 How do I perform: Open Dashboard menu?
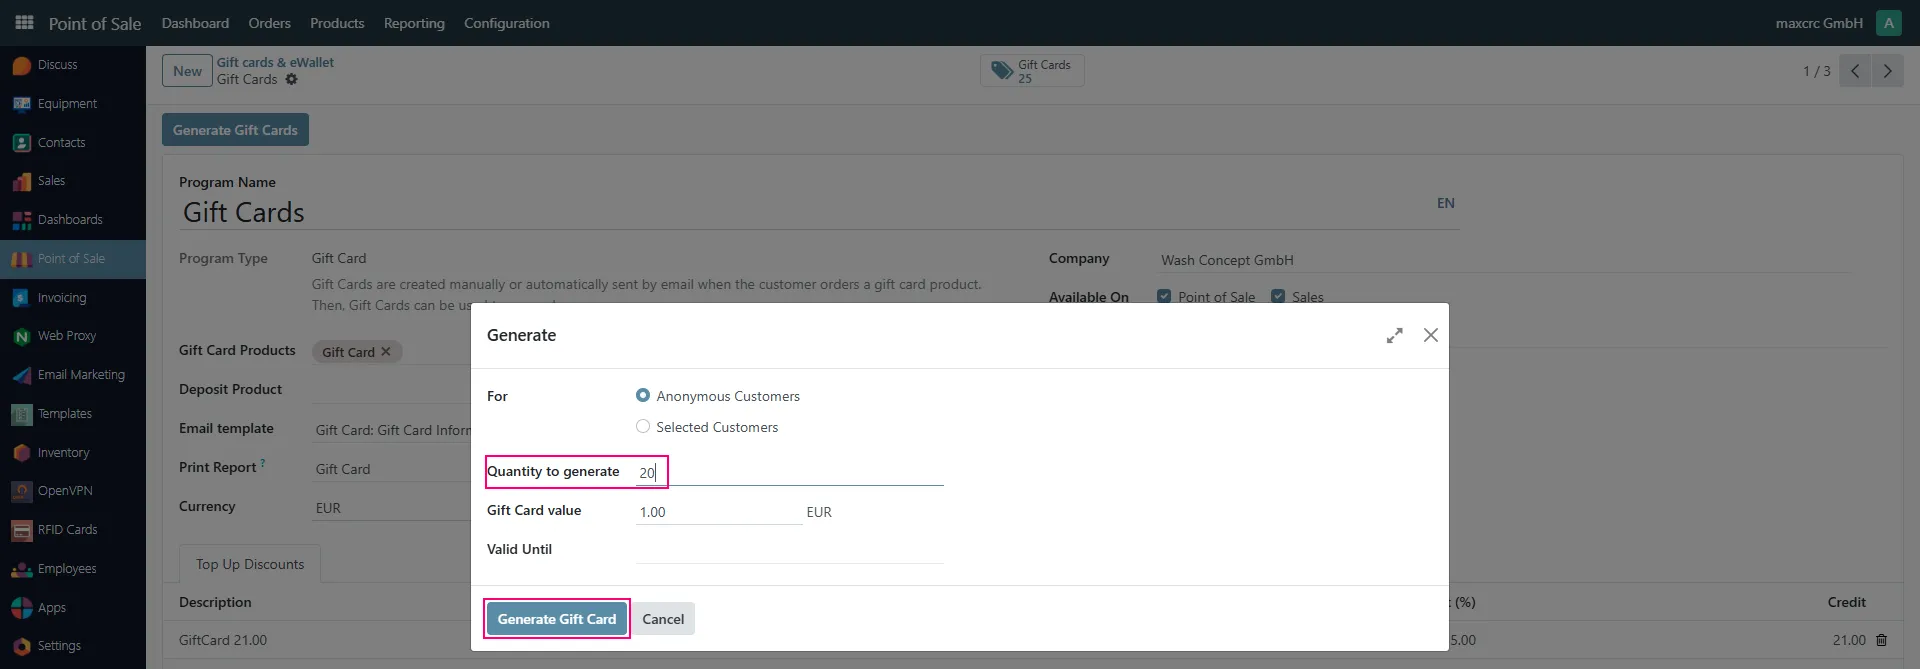(x=195, y=23)
